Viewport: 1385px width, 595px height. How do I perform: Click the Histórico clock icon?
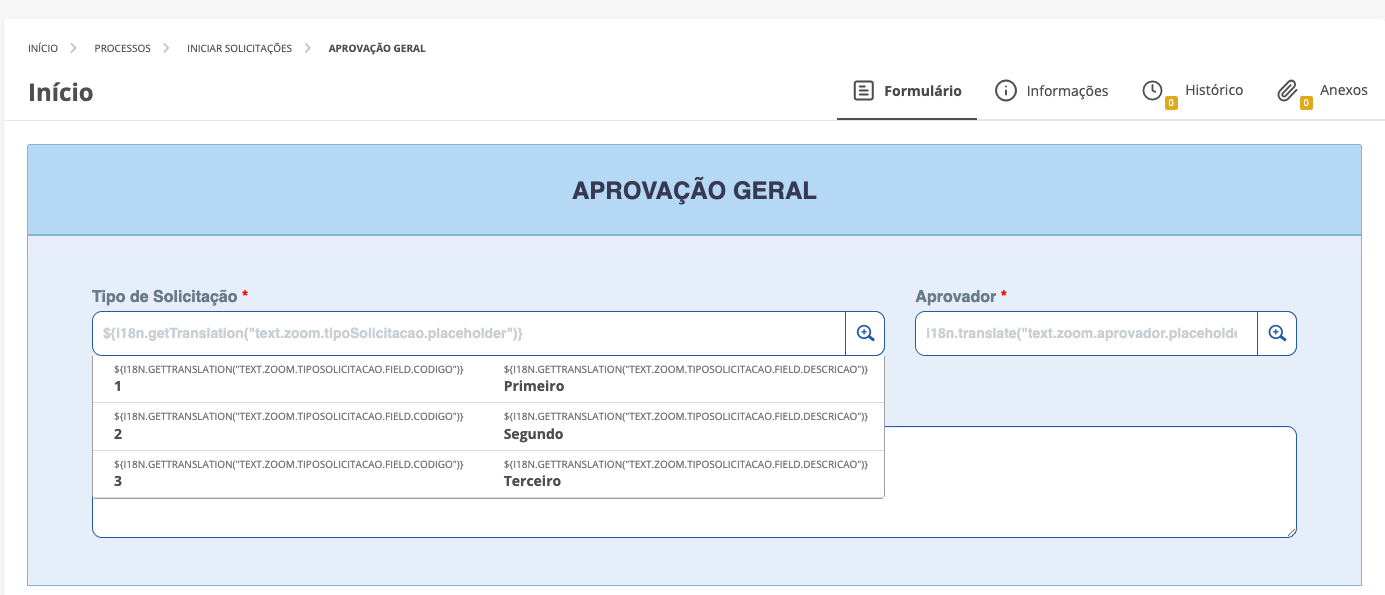(x=1152, y=91)
